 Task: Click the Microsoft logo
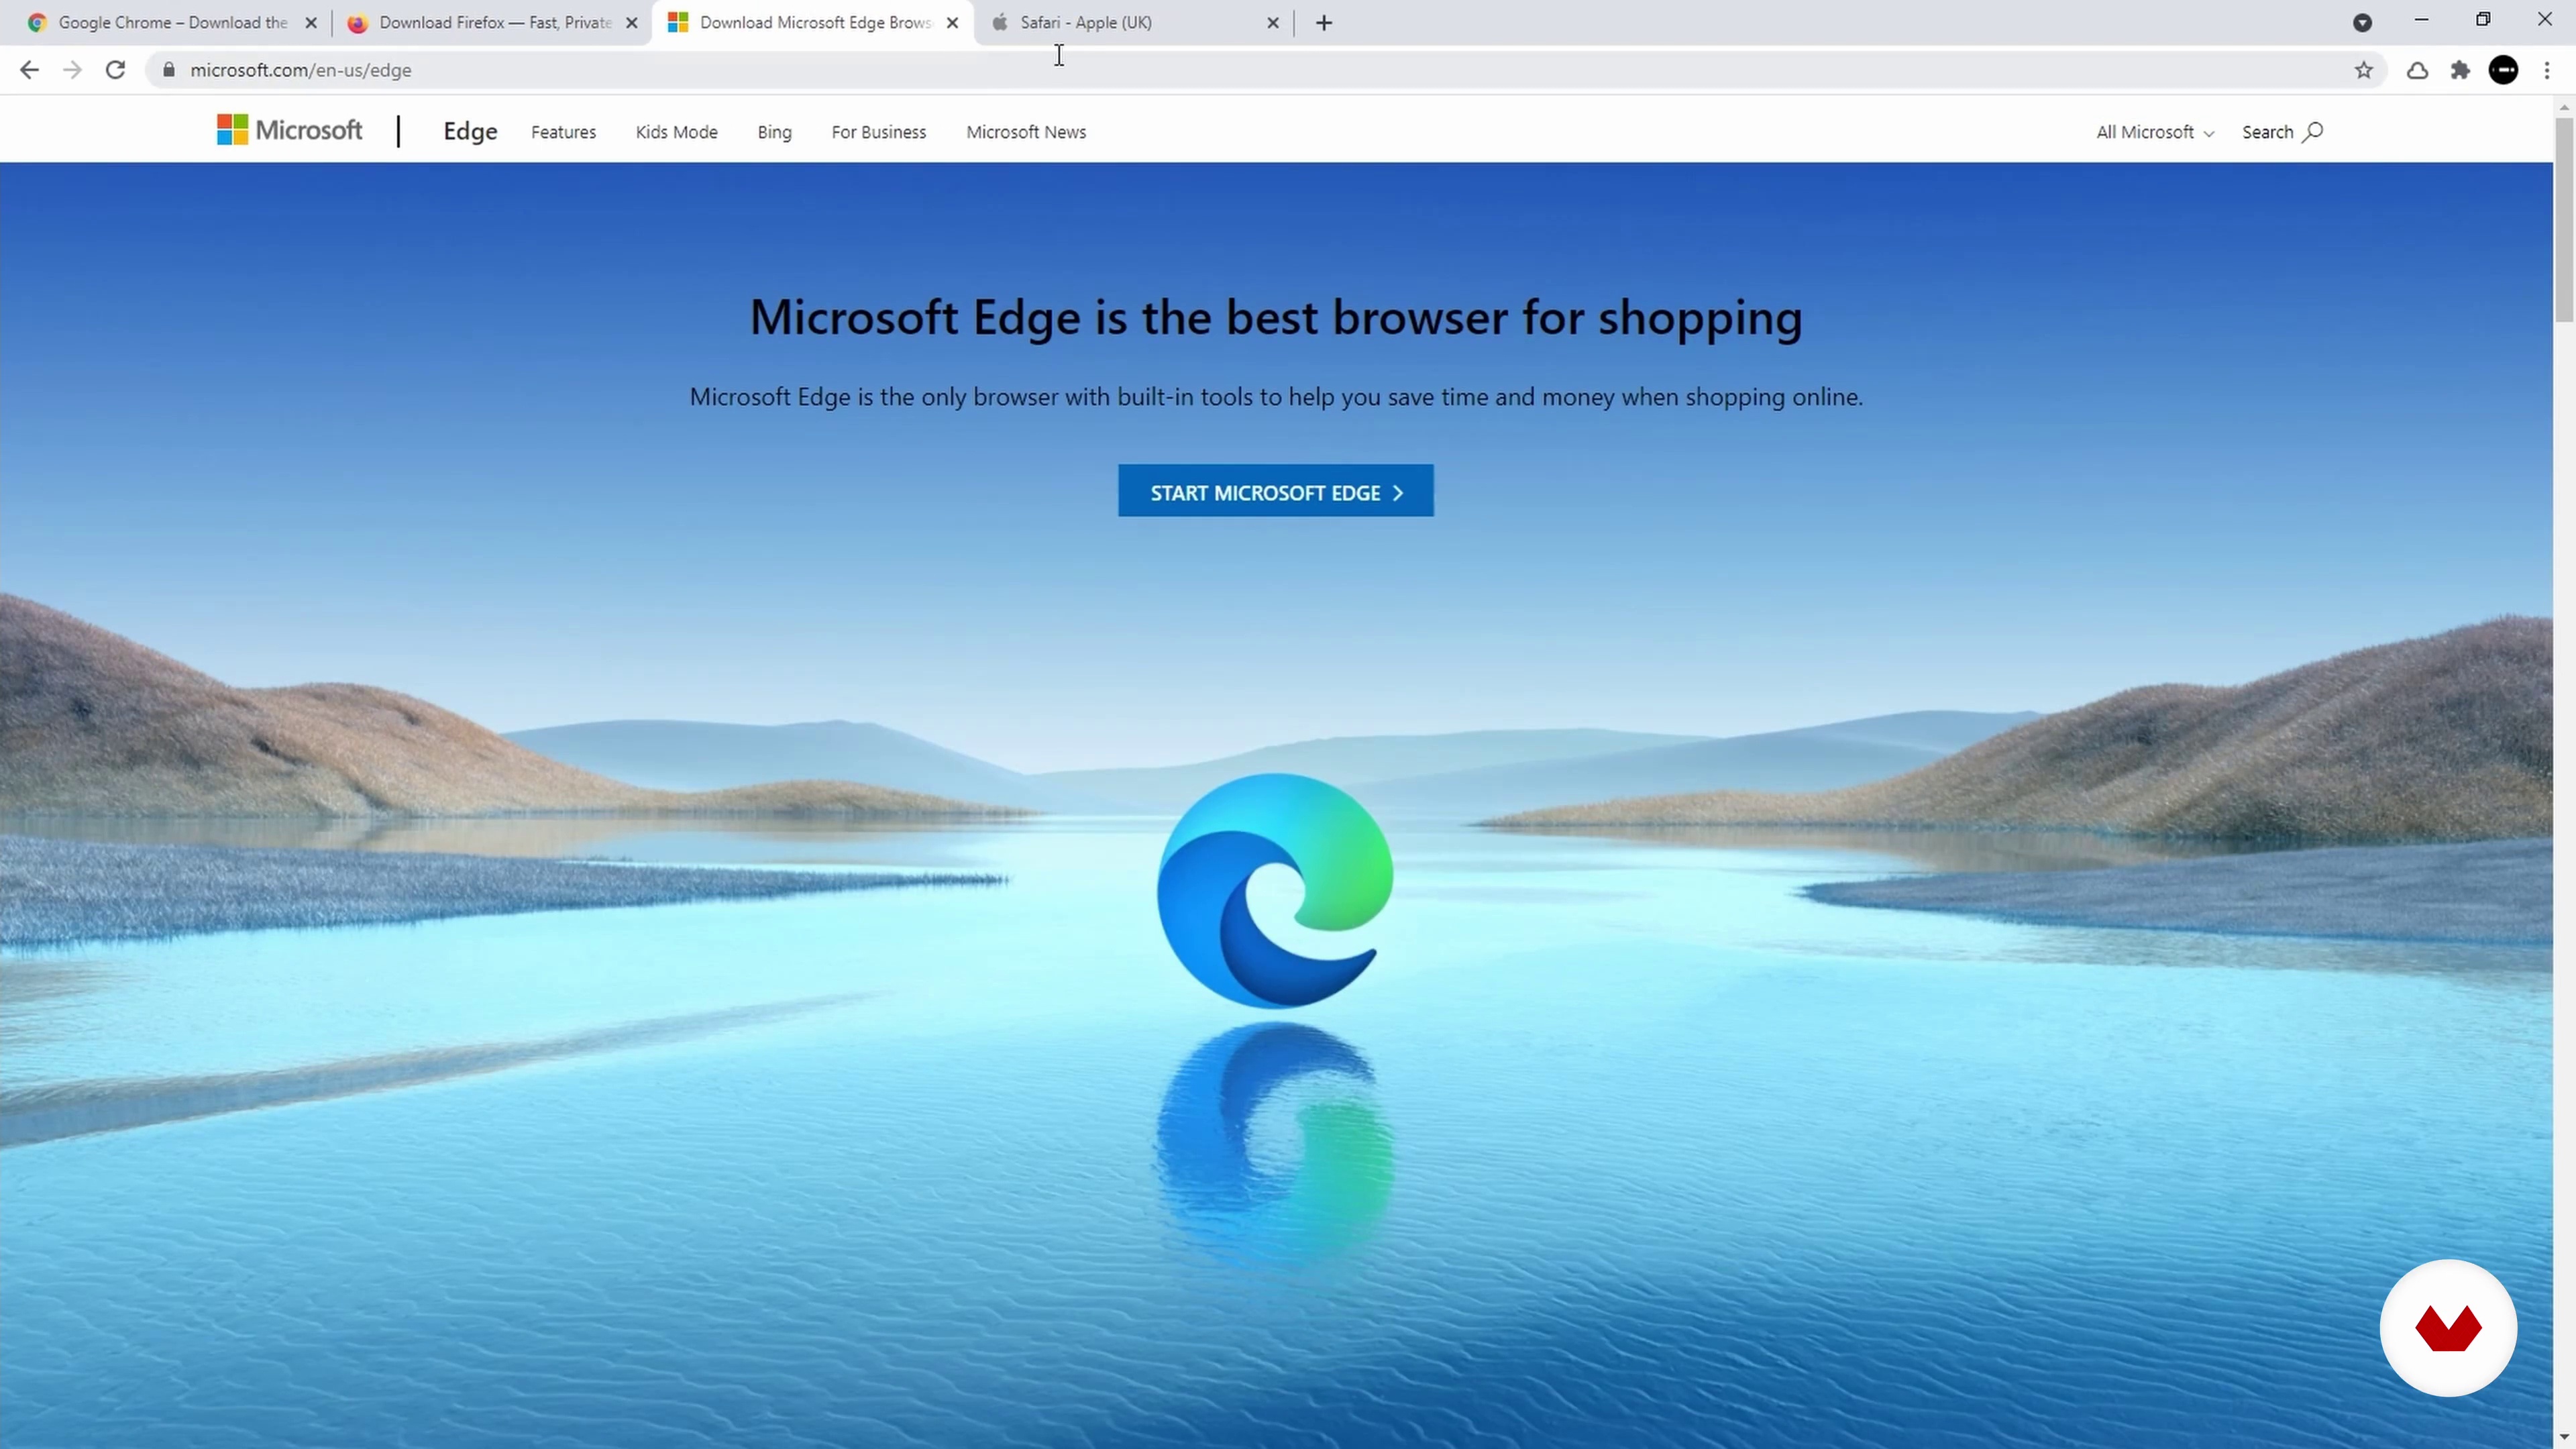click(289, 130)
